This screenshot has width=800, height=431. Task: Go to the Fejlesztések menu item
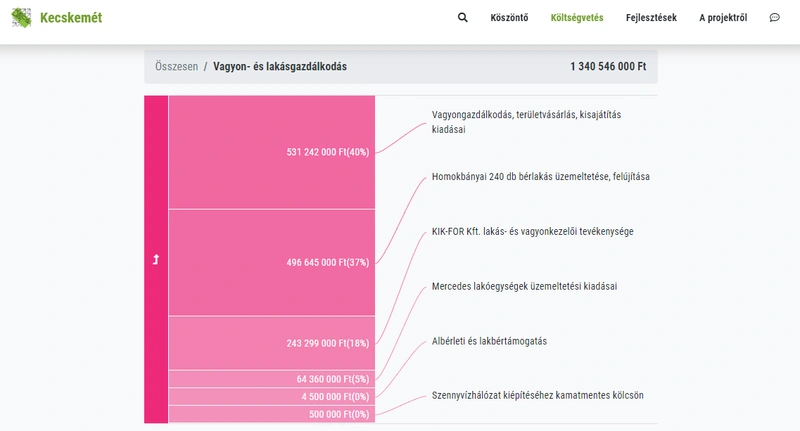651,18
